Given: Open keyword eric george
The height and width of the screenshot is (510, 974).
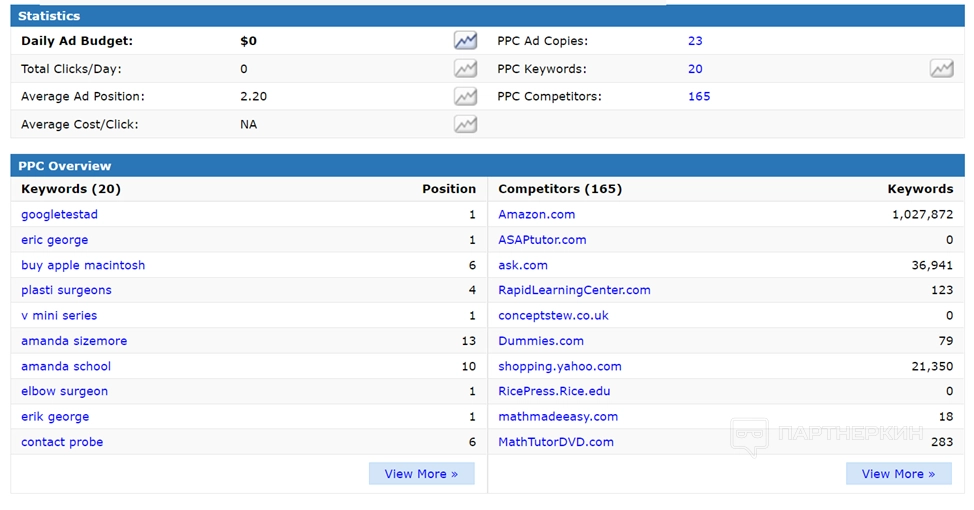Looking at the screenshot, I should (x=55, y=240).
